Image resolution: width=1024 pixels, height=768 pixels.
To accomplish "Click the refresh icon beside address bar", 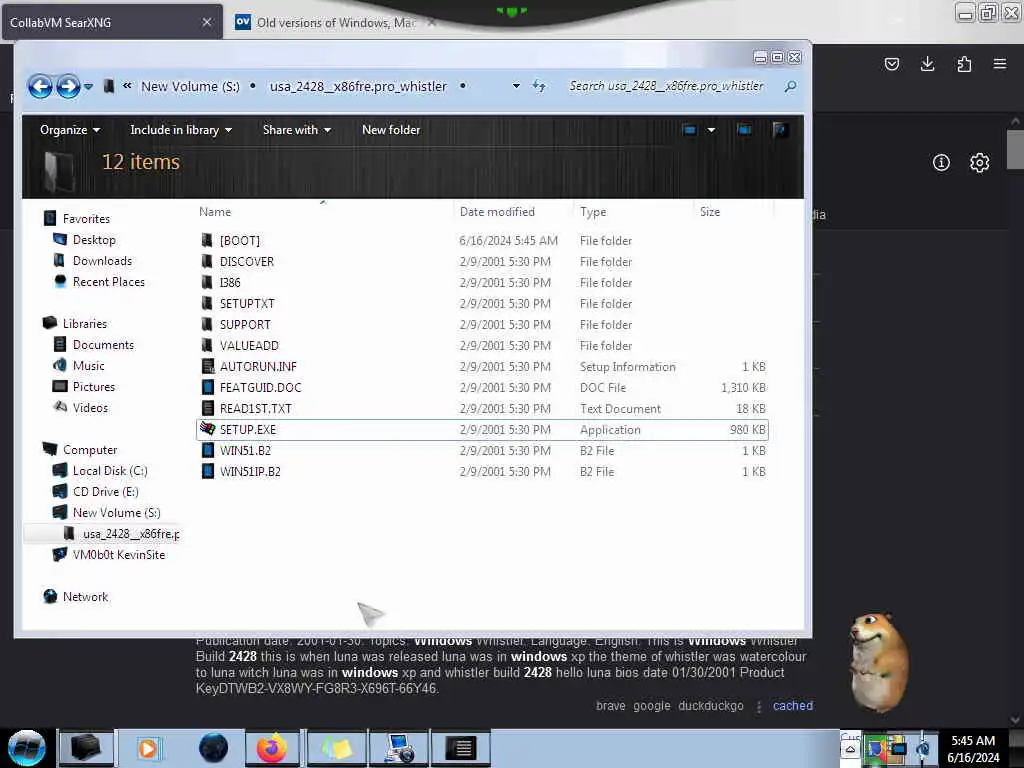I will (539, 86).
